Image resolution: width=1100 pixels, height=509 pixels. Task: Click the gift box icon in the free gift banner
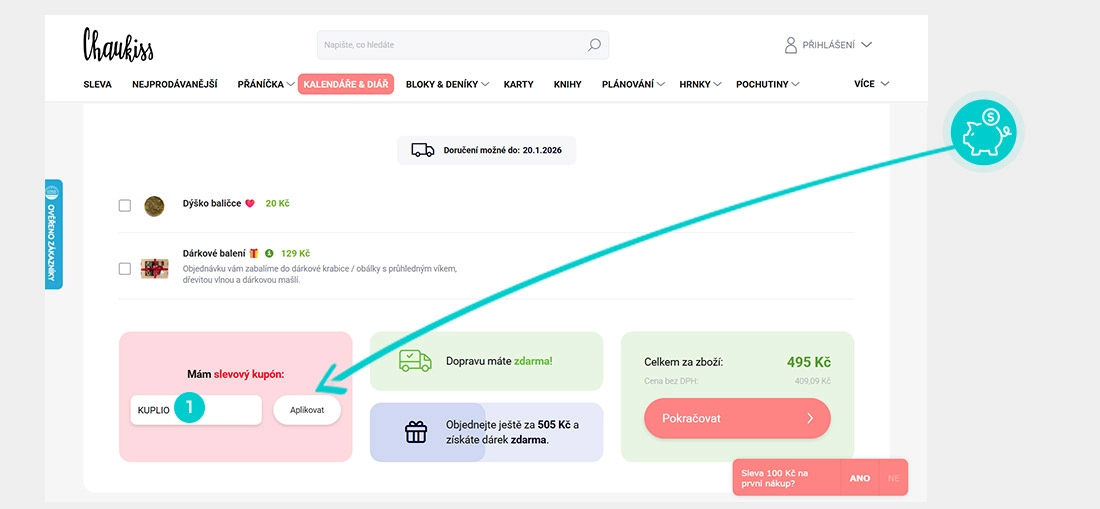(416, 432)
